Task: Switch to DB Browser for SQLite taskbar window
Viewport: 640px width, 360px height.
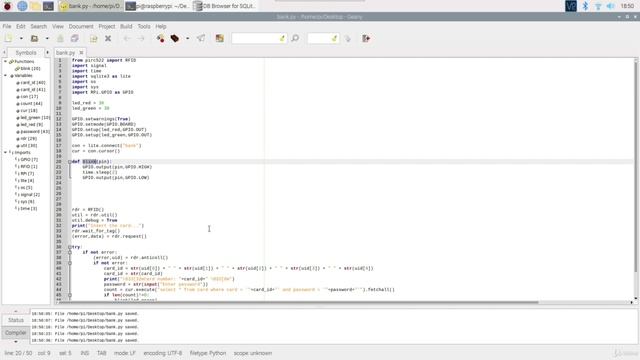Action: click(x=224, y=6)
